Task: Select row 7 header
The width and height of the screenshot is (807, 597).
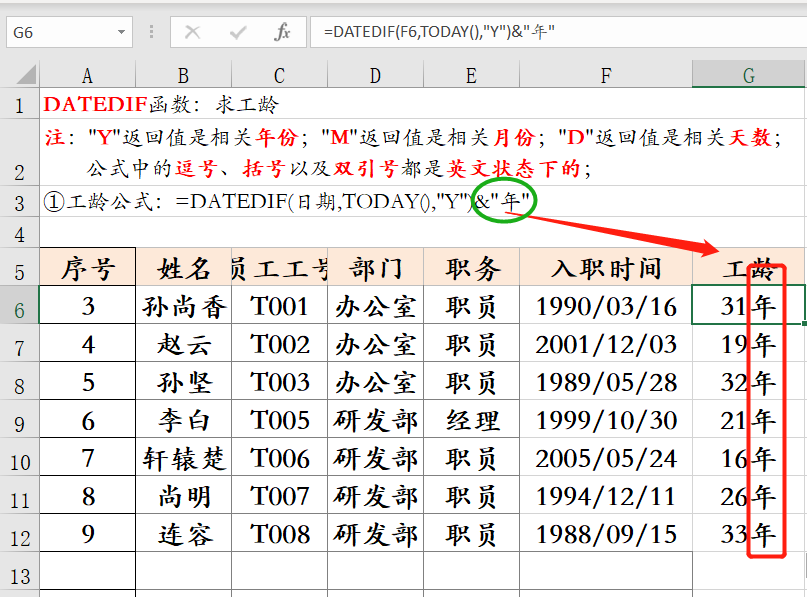Action: click(x=20, y=343)
